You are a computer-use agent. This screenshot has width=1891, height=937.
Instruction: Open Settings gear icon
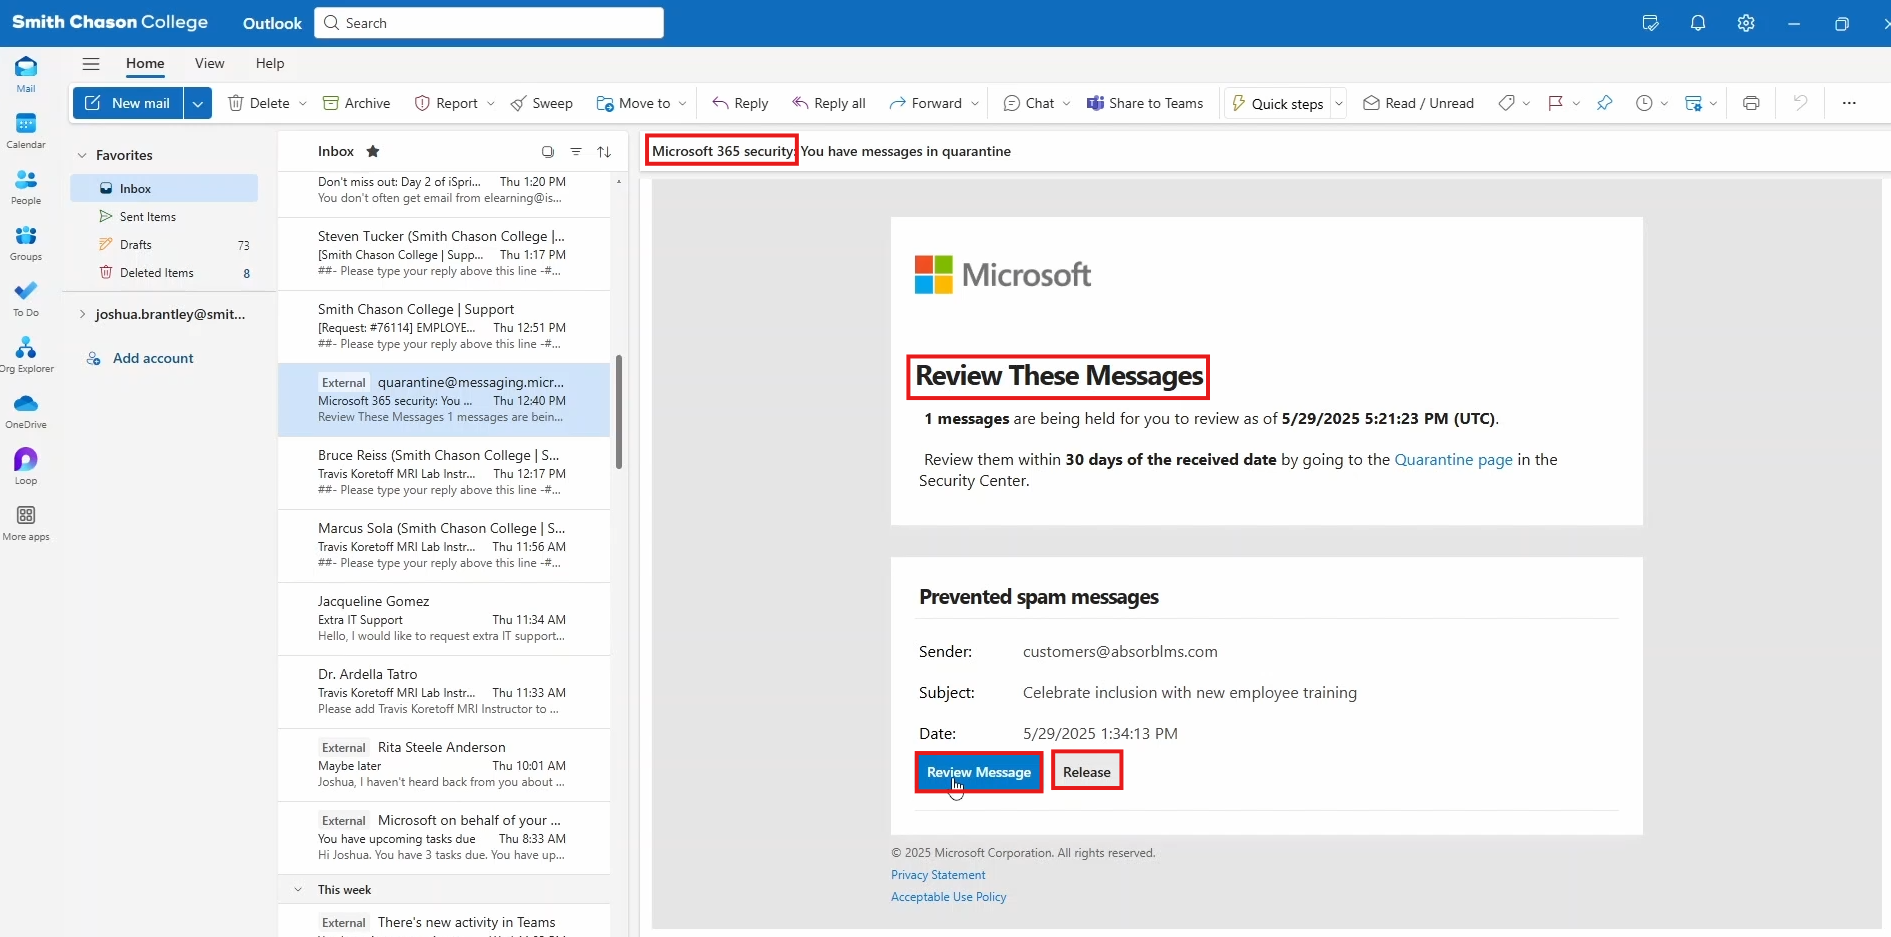(1746, 23)
